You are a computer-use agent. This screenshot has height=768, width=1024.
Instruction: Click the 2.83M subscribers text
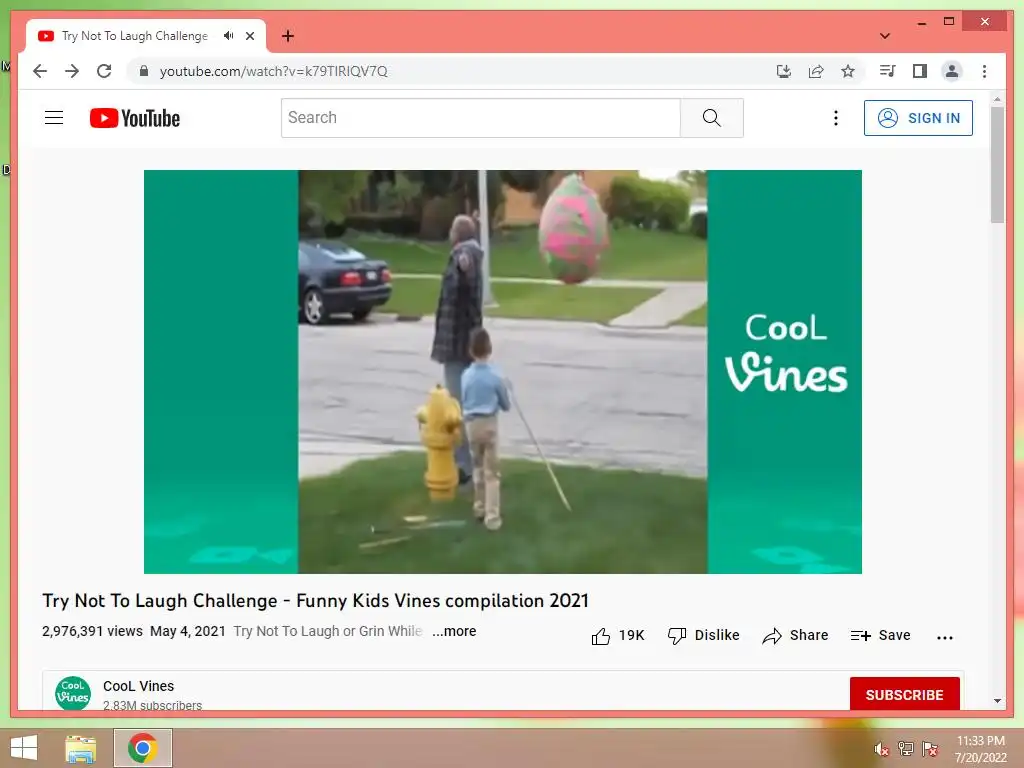pyautogui.click(x=152, y=705)
